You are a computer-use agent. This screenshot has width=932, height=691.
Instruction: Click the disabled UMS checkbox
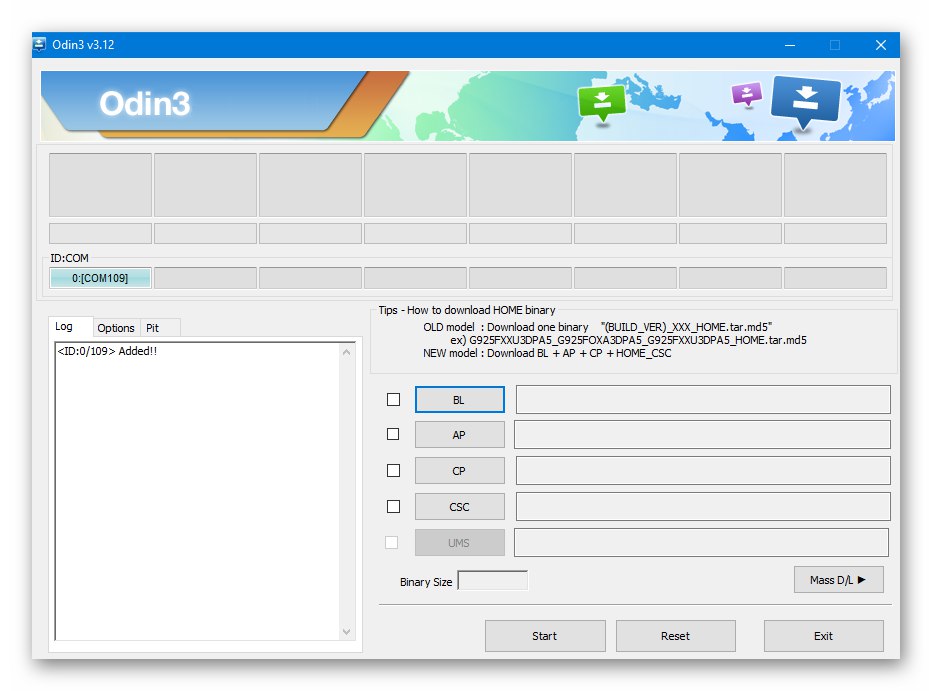click(x=392, y=542)
